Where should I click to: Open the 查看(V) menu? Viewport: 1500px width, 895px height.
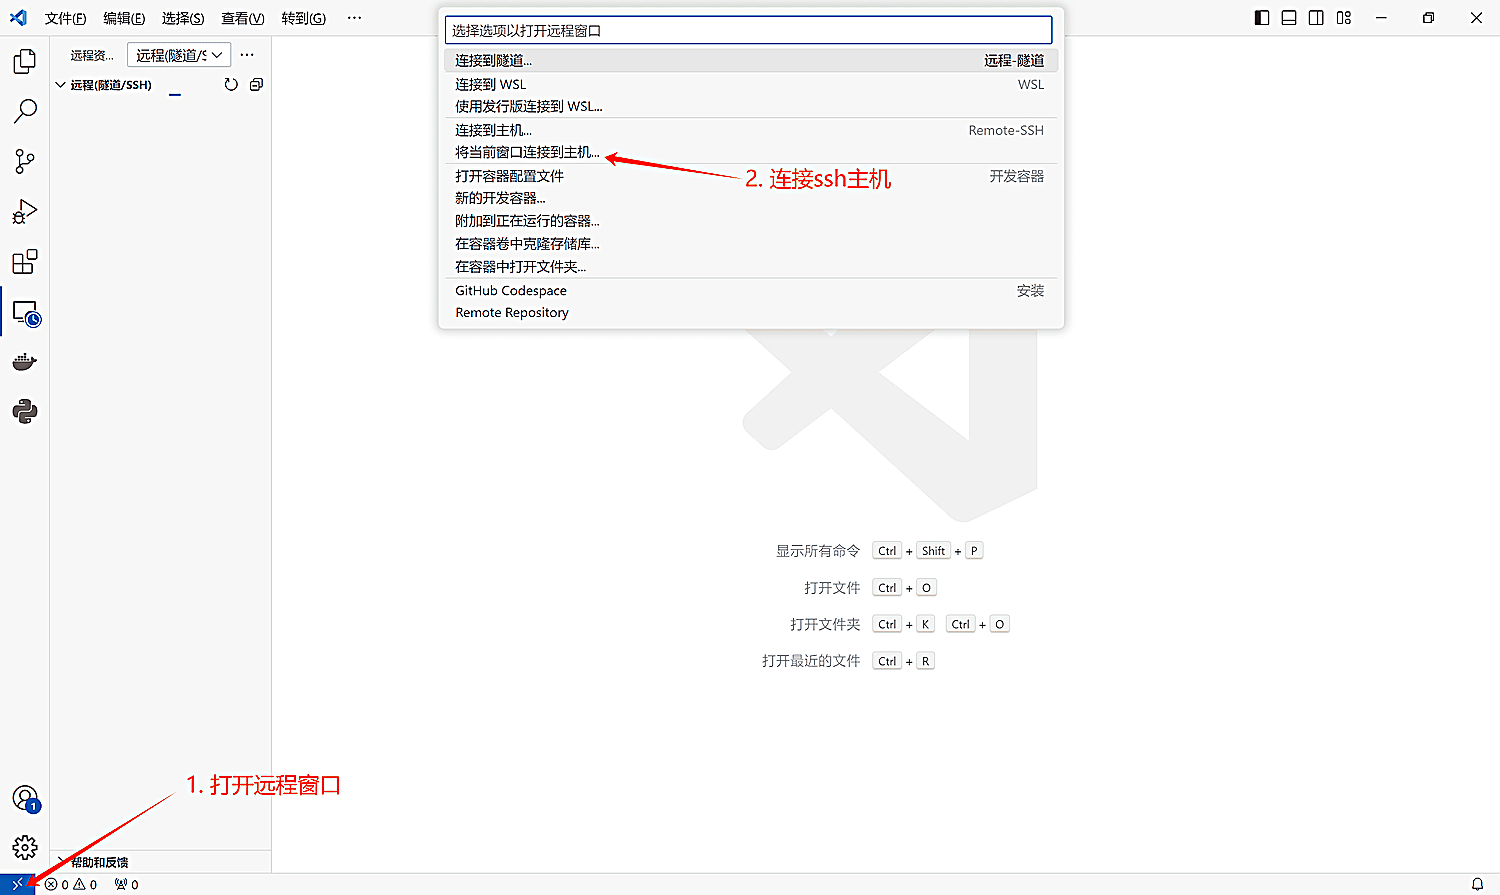[x=243, y=18]
